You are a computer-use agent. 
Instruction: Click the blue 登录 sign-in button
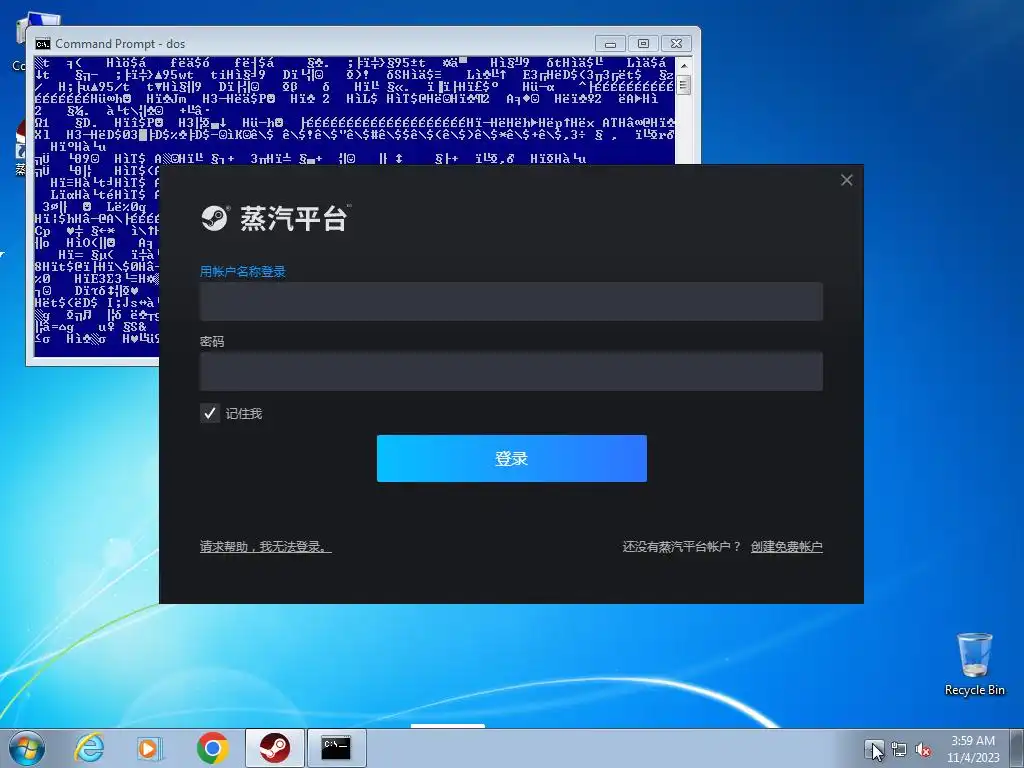(x=511, y=458)
